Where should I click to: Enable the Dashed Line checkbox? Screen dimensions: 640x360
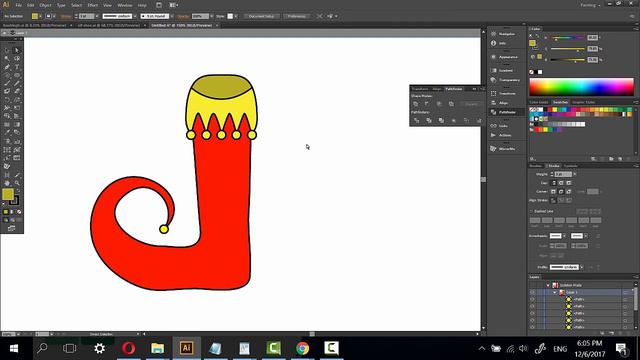point(531,211)
